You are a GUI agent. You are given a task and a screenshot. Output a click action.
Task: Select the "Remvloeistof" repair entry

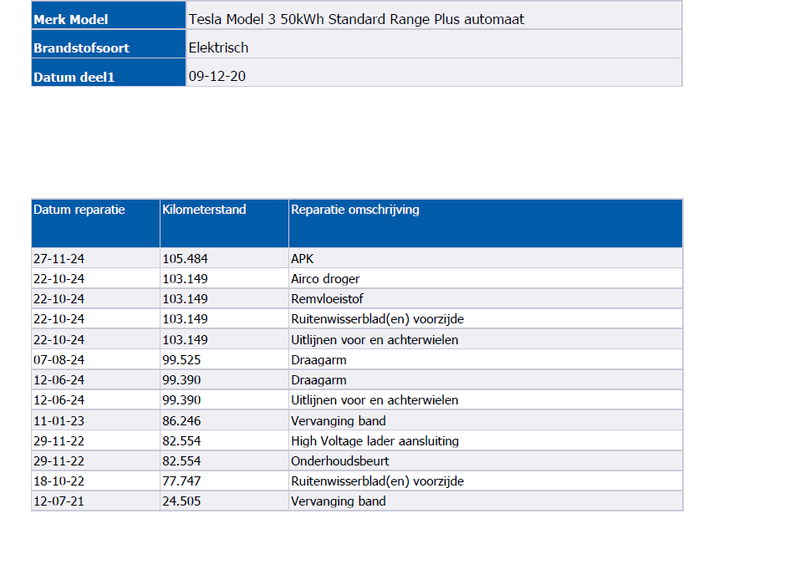(x=326, y=299)
